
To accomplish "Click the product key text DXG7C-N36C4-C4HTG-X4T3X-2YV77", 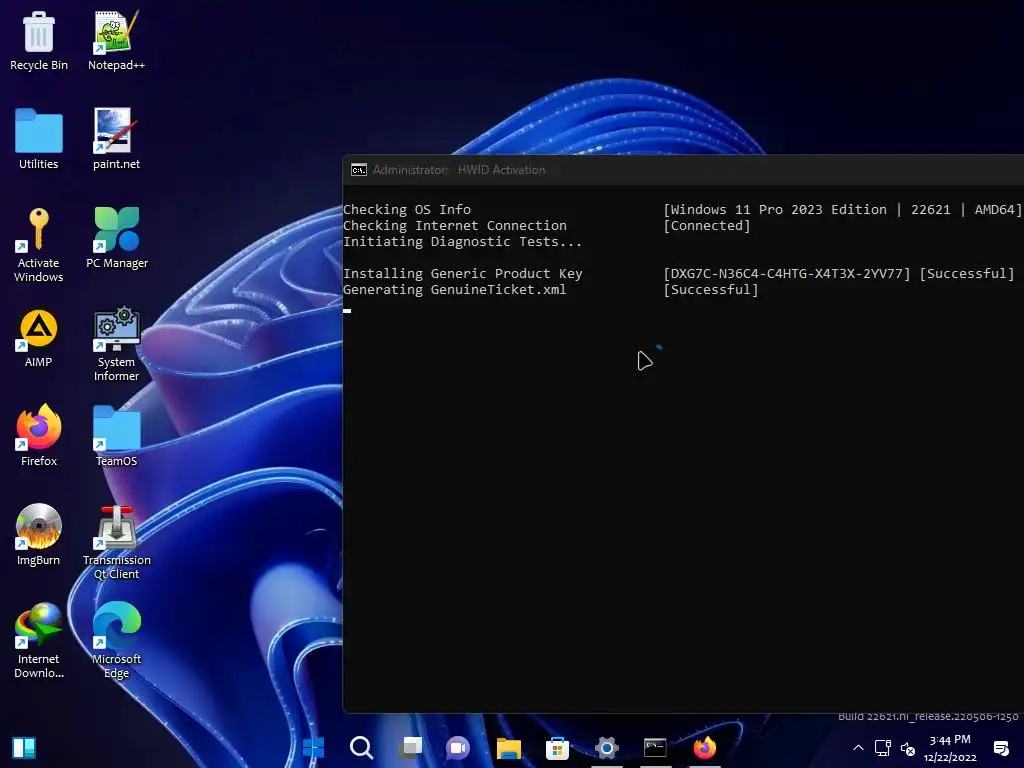I will coord(786,274).
